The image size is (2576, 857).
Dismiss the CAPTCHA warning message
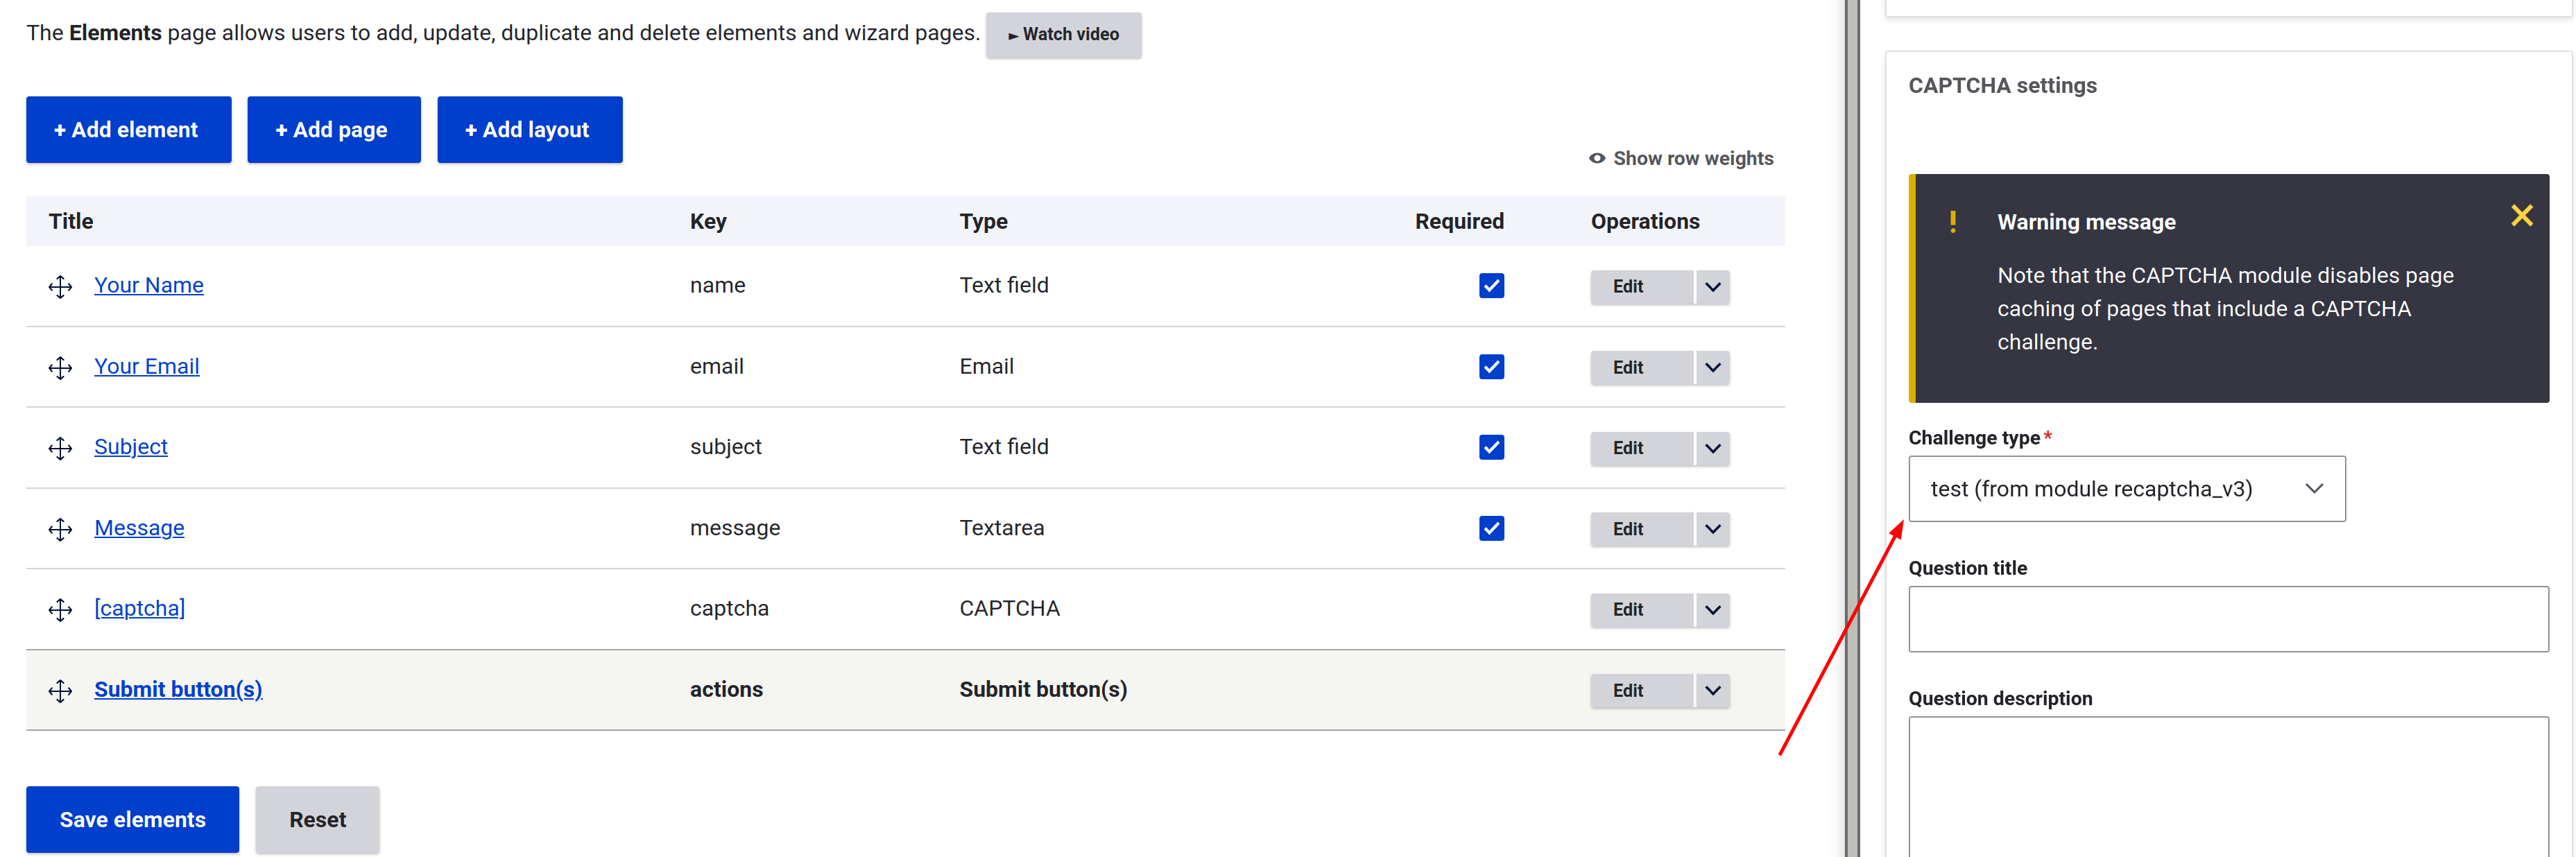pos(2522,215)
